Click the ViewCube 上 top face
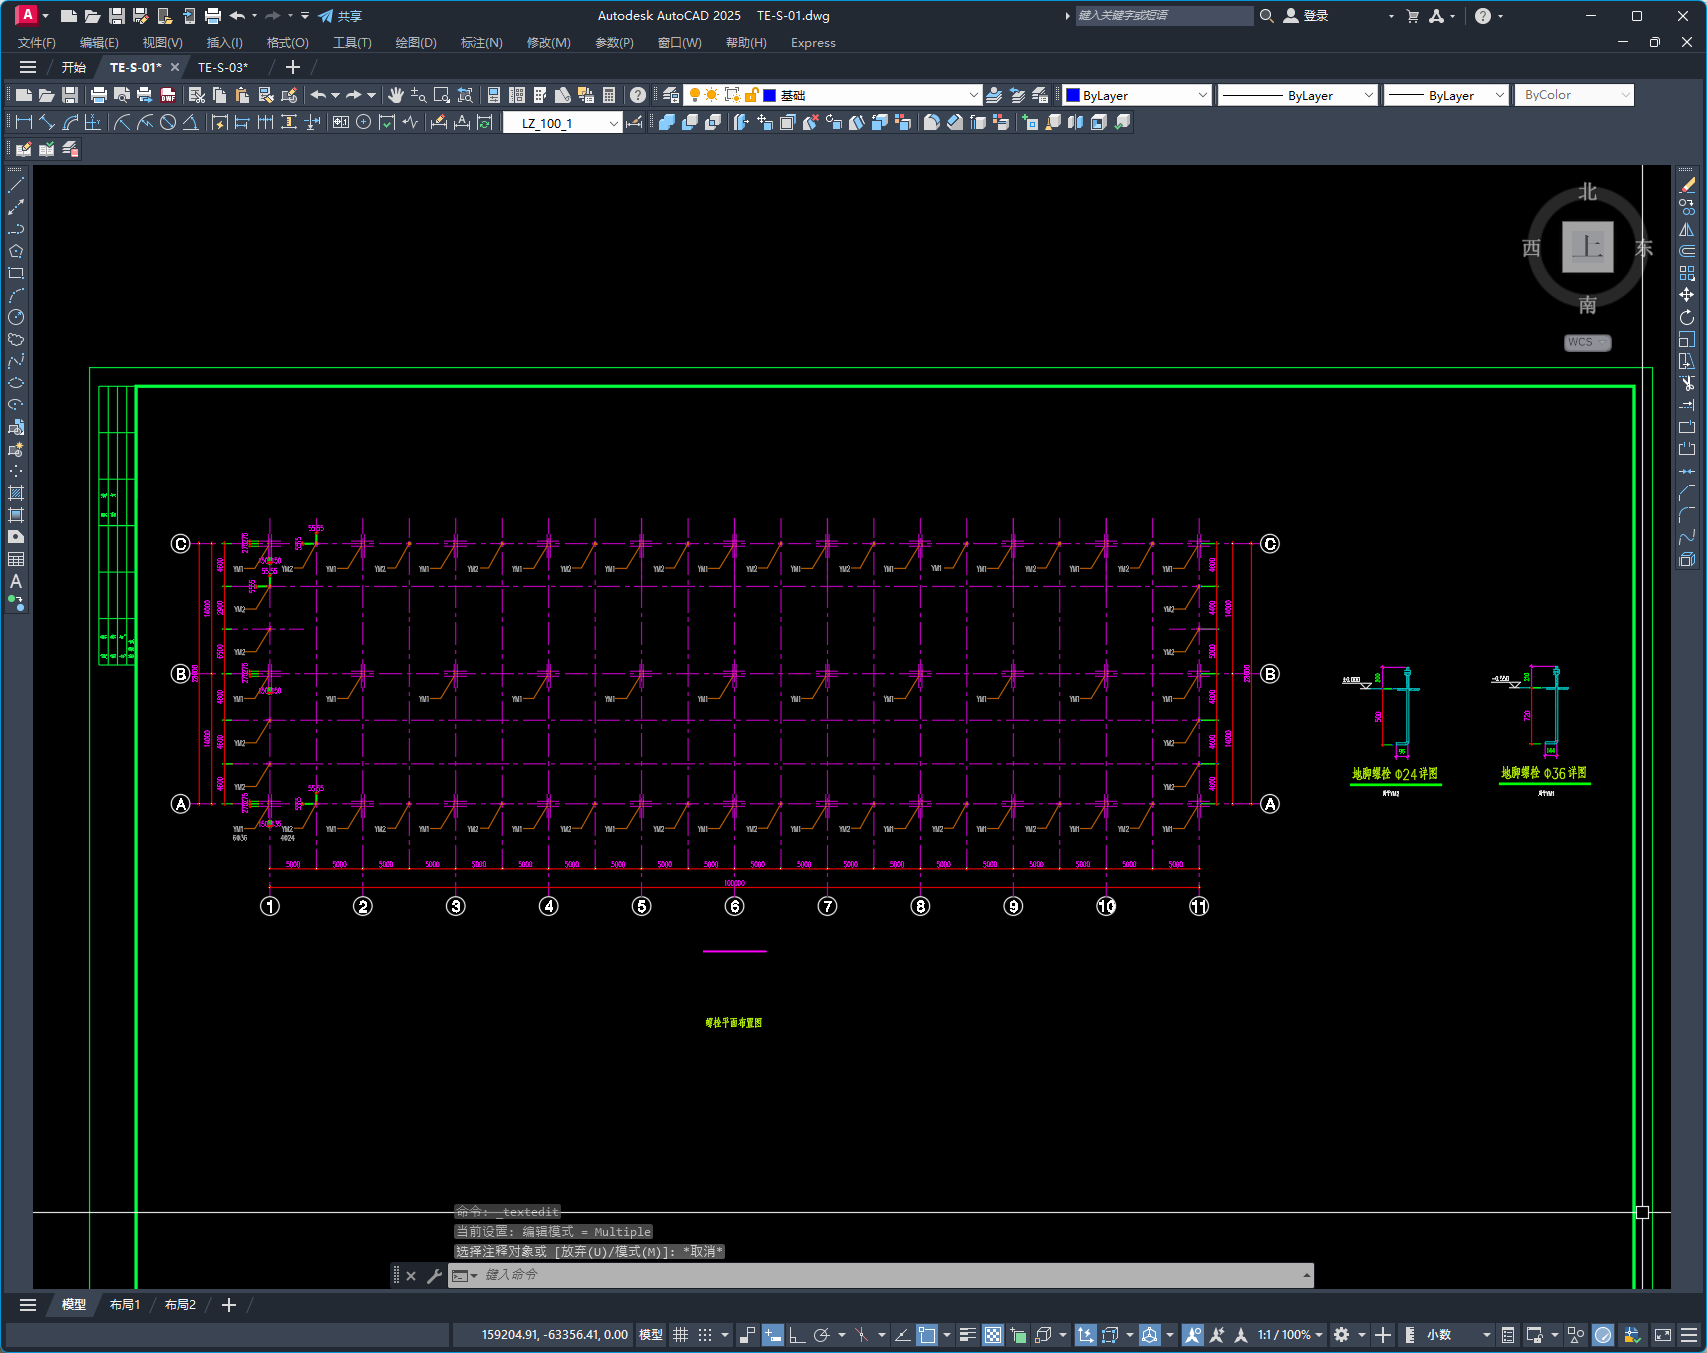Screen dimensions: 1707x1353 1588,246
